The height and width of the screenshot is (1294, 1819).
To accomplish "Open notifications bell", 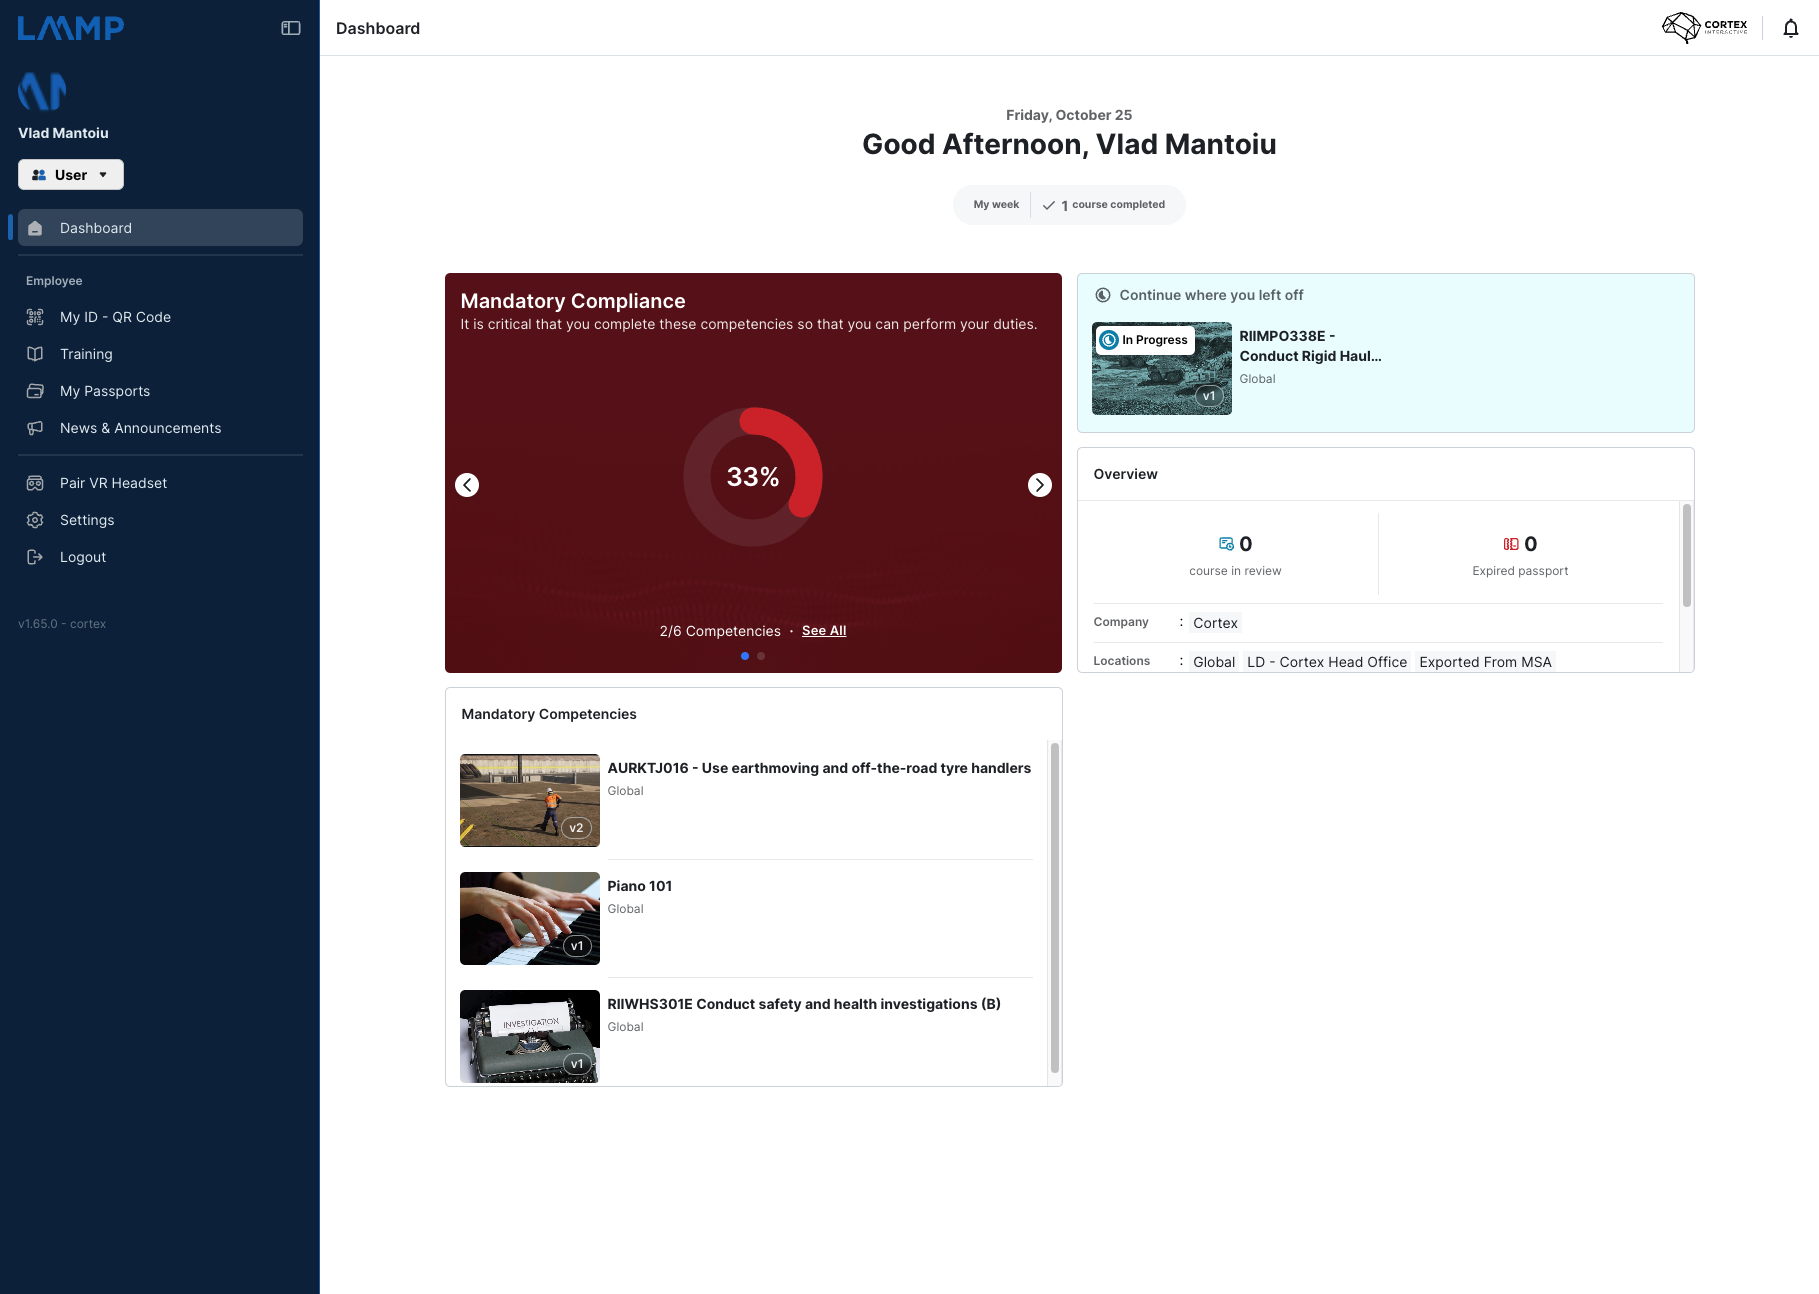I will click(1791, 28).
